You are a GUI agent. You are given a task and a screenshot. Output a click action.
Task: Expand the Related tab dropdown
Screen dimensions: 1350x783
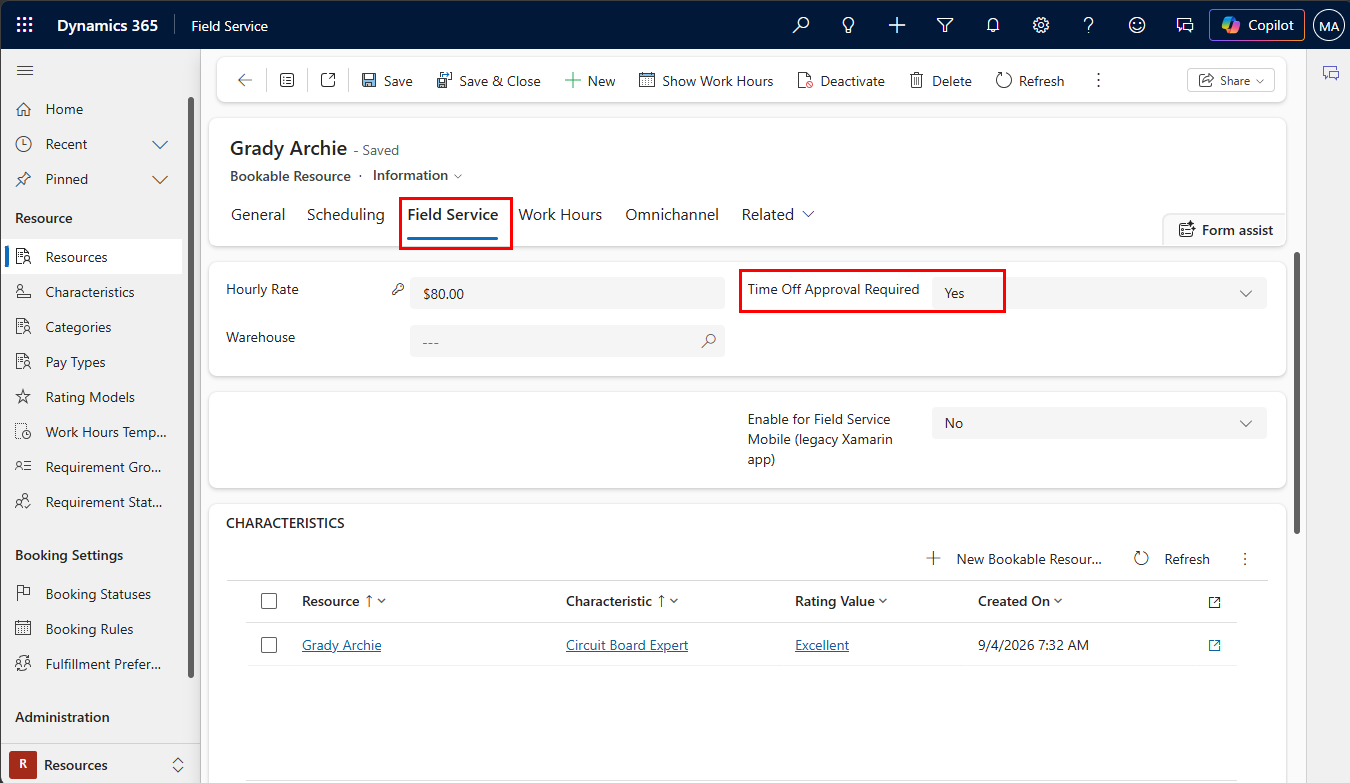point(778,215)
